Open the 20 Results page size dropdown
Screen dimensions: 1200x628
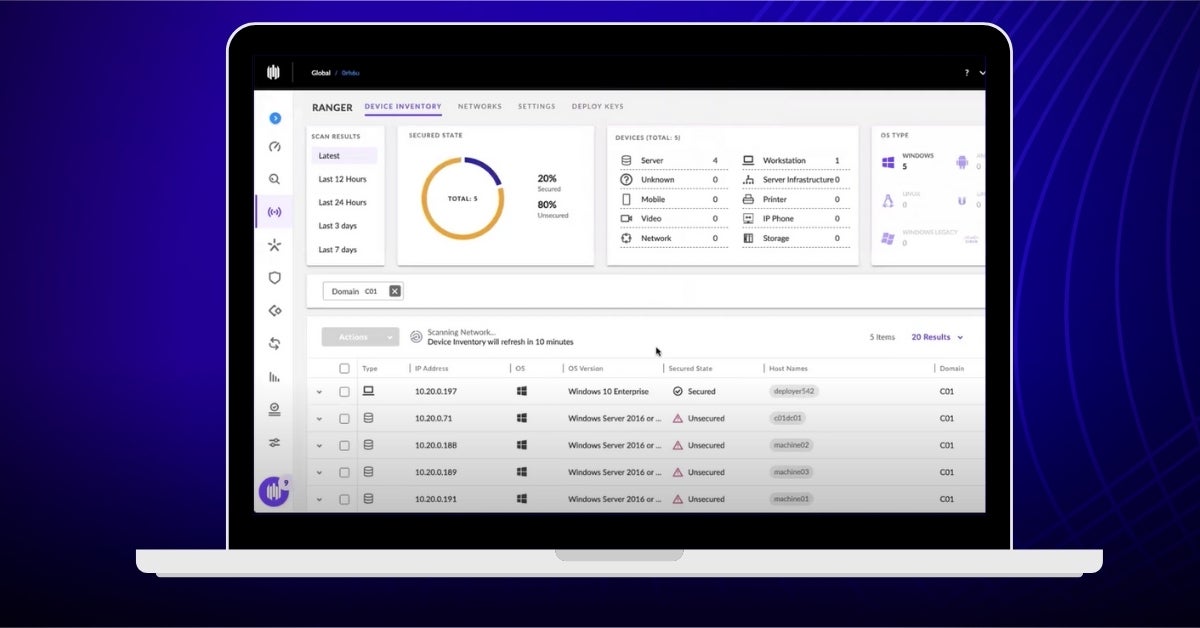(x=937, y=337)
